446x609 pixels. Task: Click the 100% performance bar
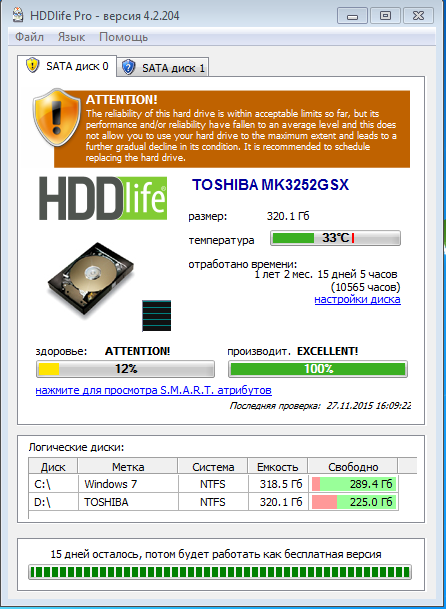coord(318,369)
